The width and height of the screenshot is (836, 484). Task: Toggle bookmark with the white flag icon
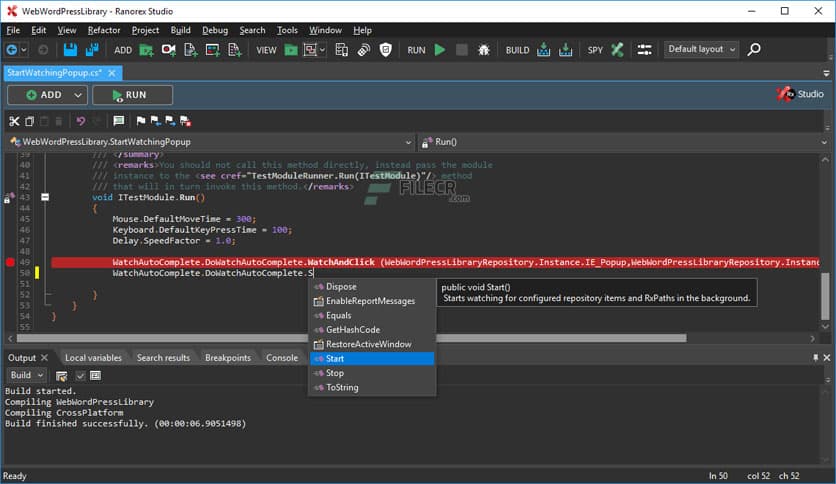click(141, 121)
